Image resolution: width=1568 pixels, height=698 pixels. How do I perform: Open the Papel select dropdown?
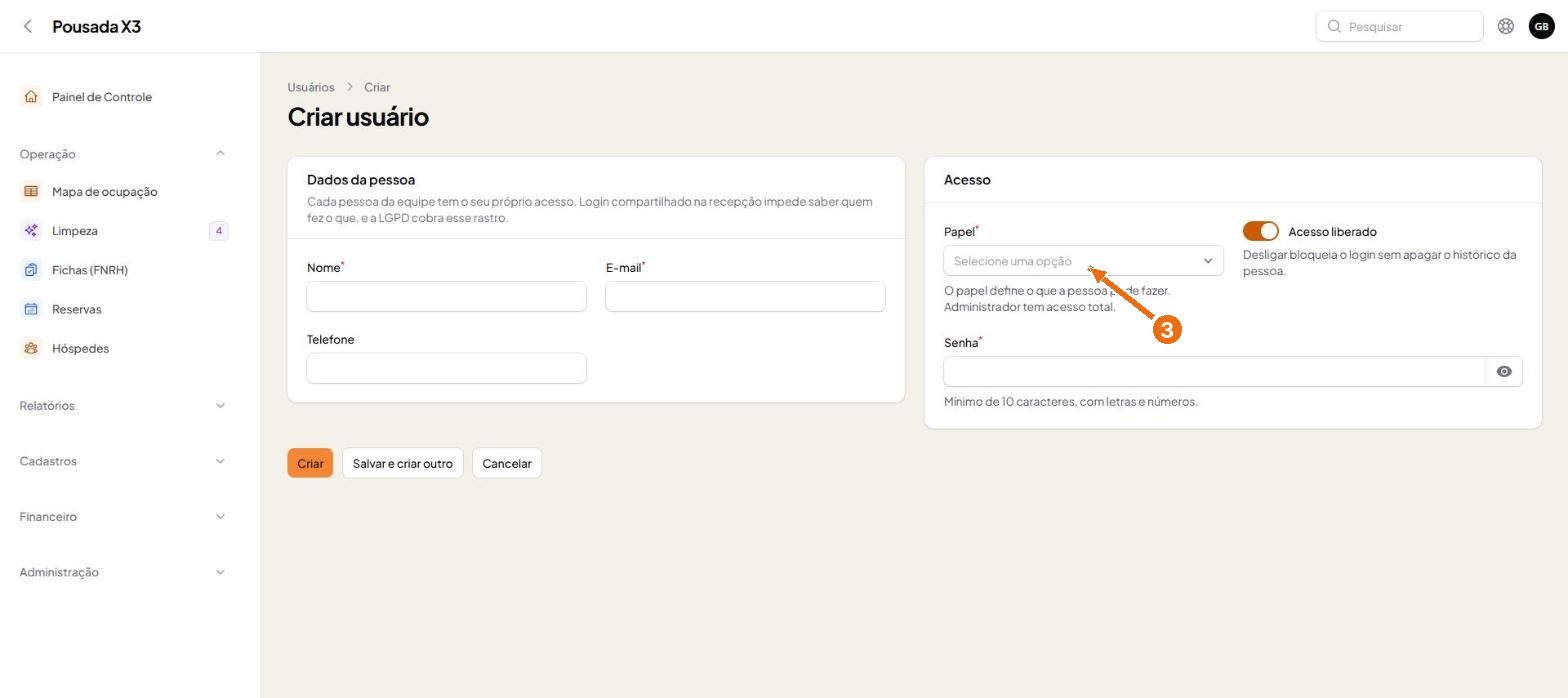click(x=1083, y=261)
